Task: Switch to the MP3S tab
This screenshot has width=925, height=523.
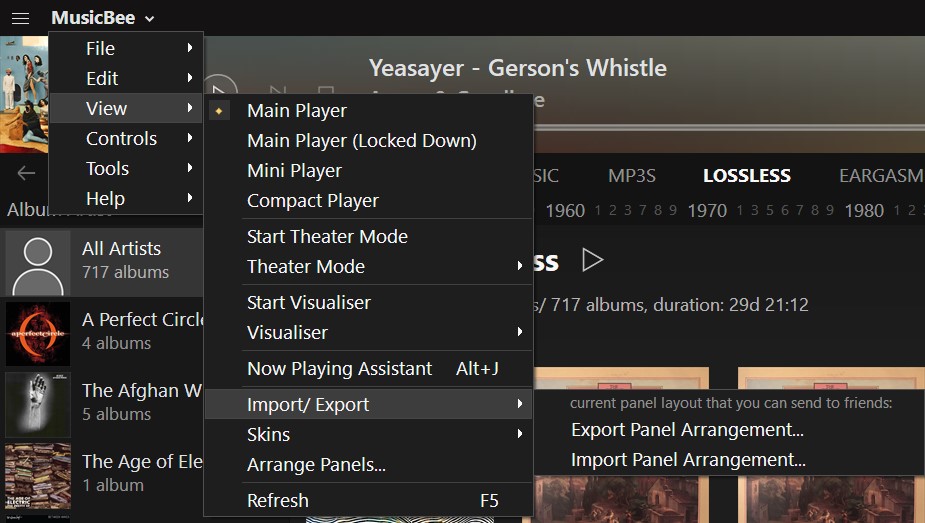Action: tap(632, 176)
